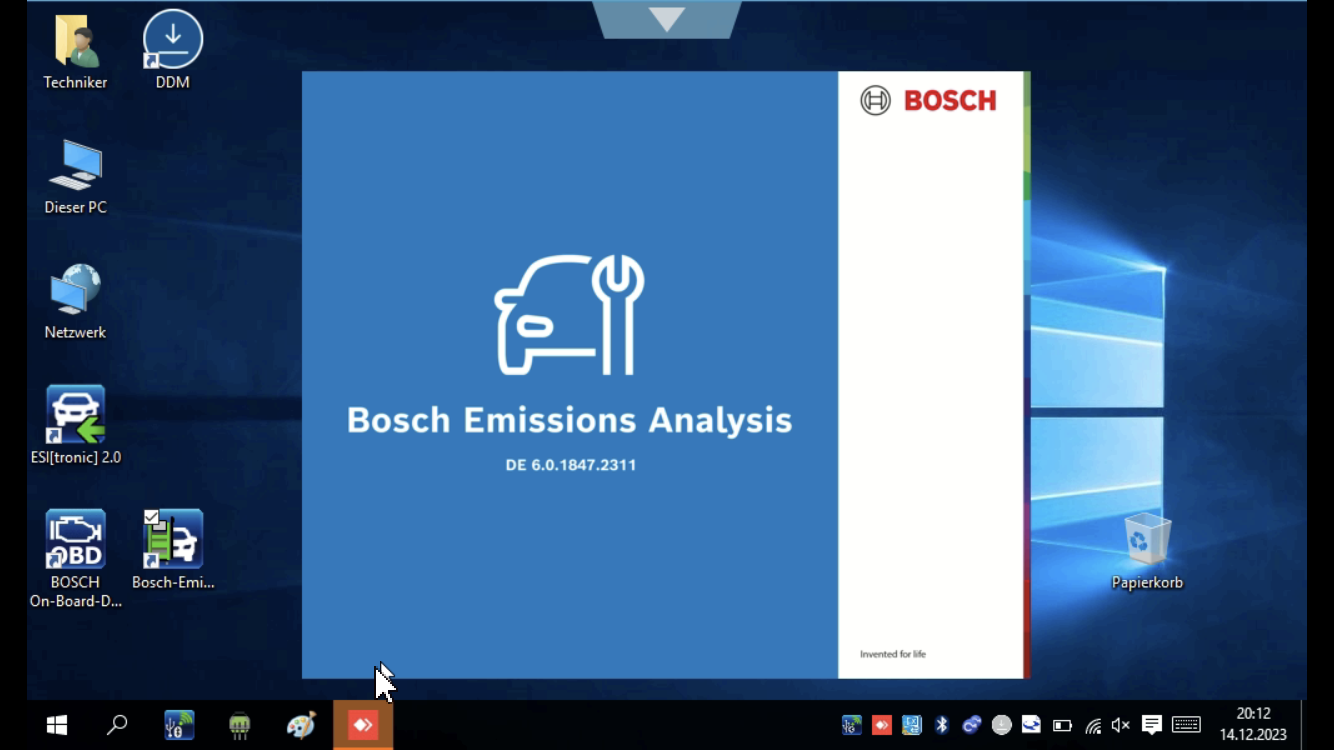Click the grey download circle tray icon
The width and height of the screenshot is (1334, 750).
coord(1001,725)
